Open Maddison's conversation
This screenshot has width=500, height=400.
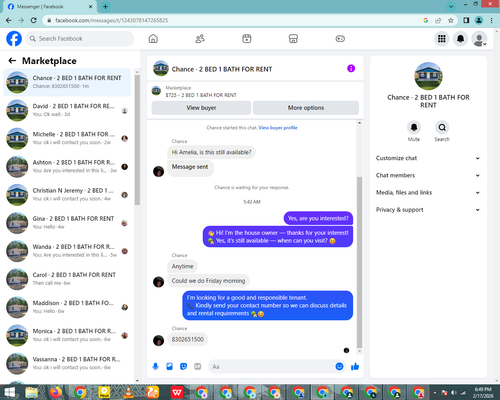tap(67, 307)
